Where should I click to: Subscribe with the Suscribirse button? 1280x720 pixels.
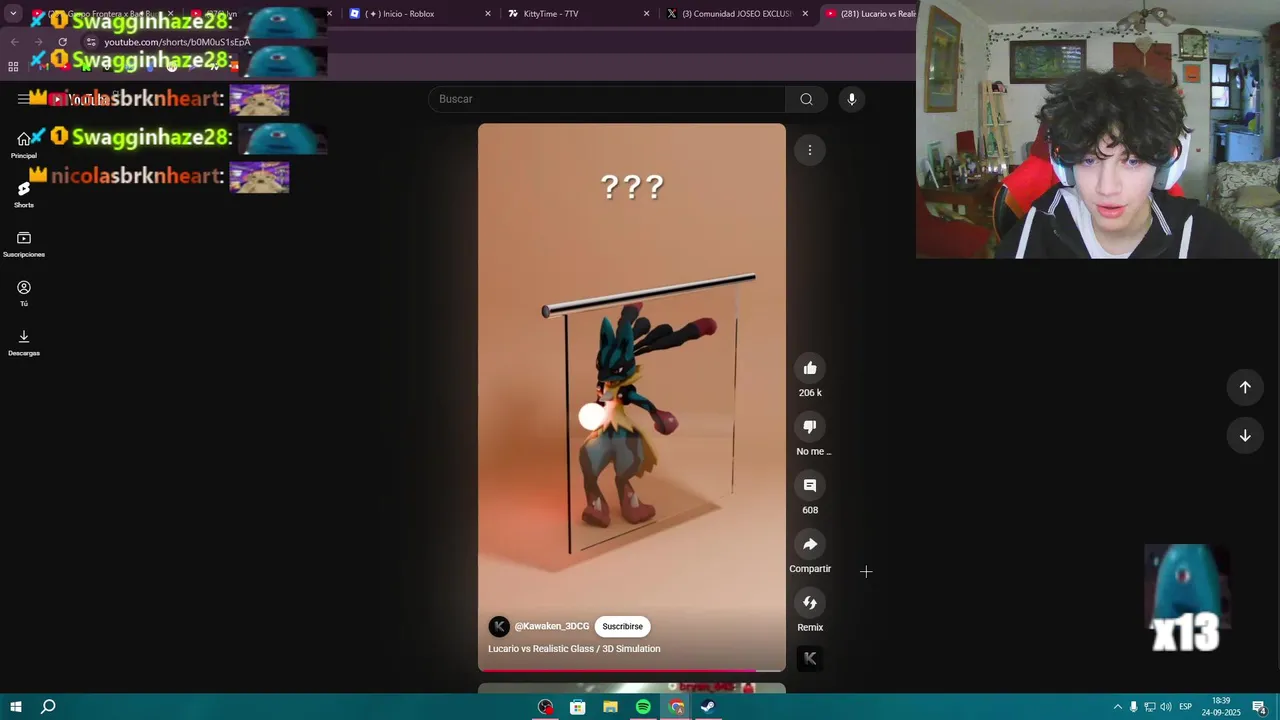[x=622, y=626]
